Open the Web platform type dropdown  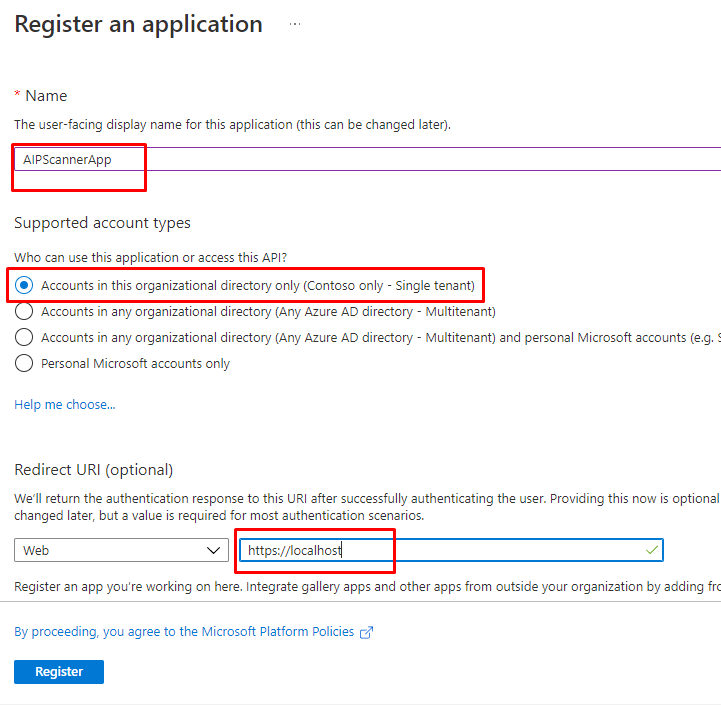click(120, 550)
